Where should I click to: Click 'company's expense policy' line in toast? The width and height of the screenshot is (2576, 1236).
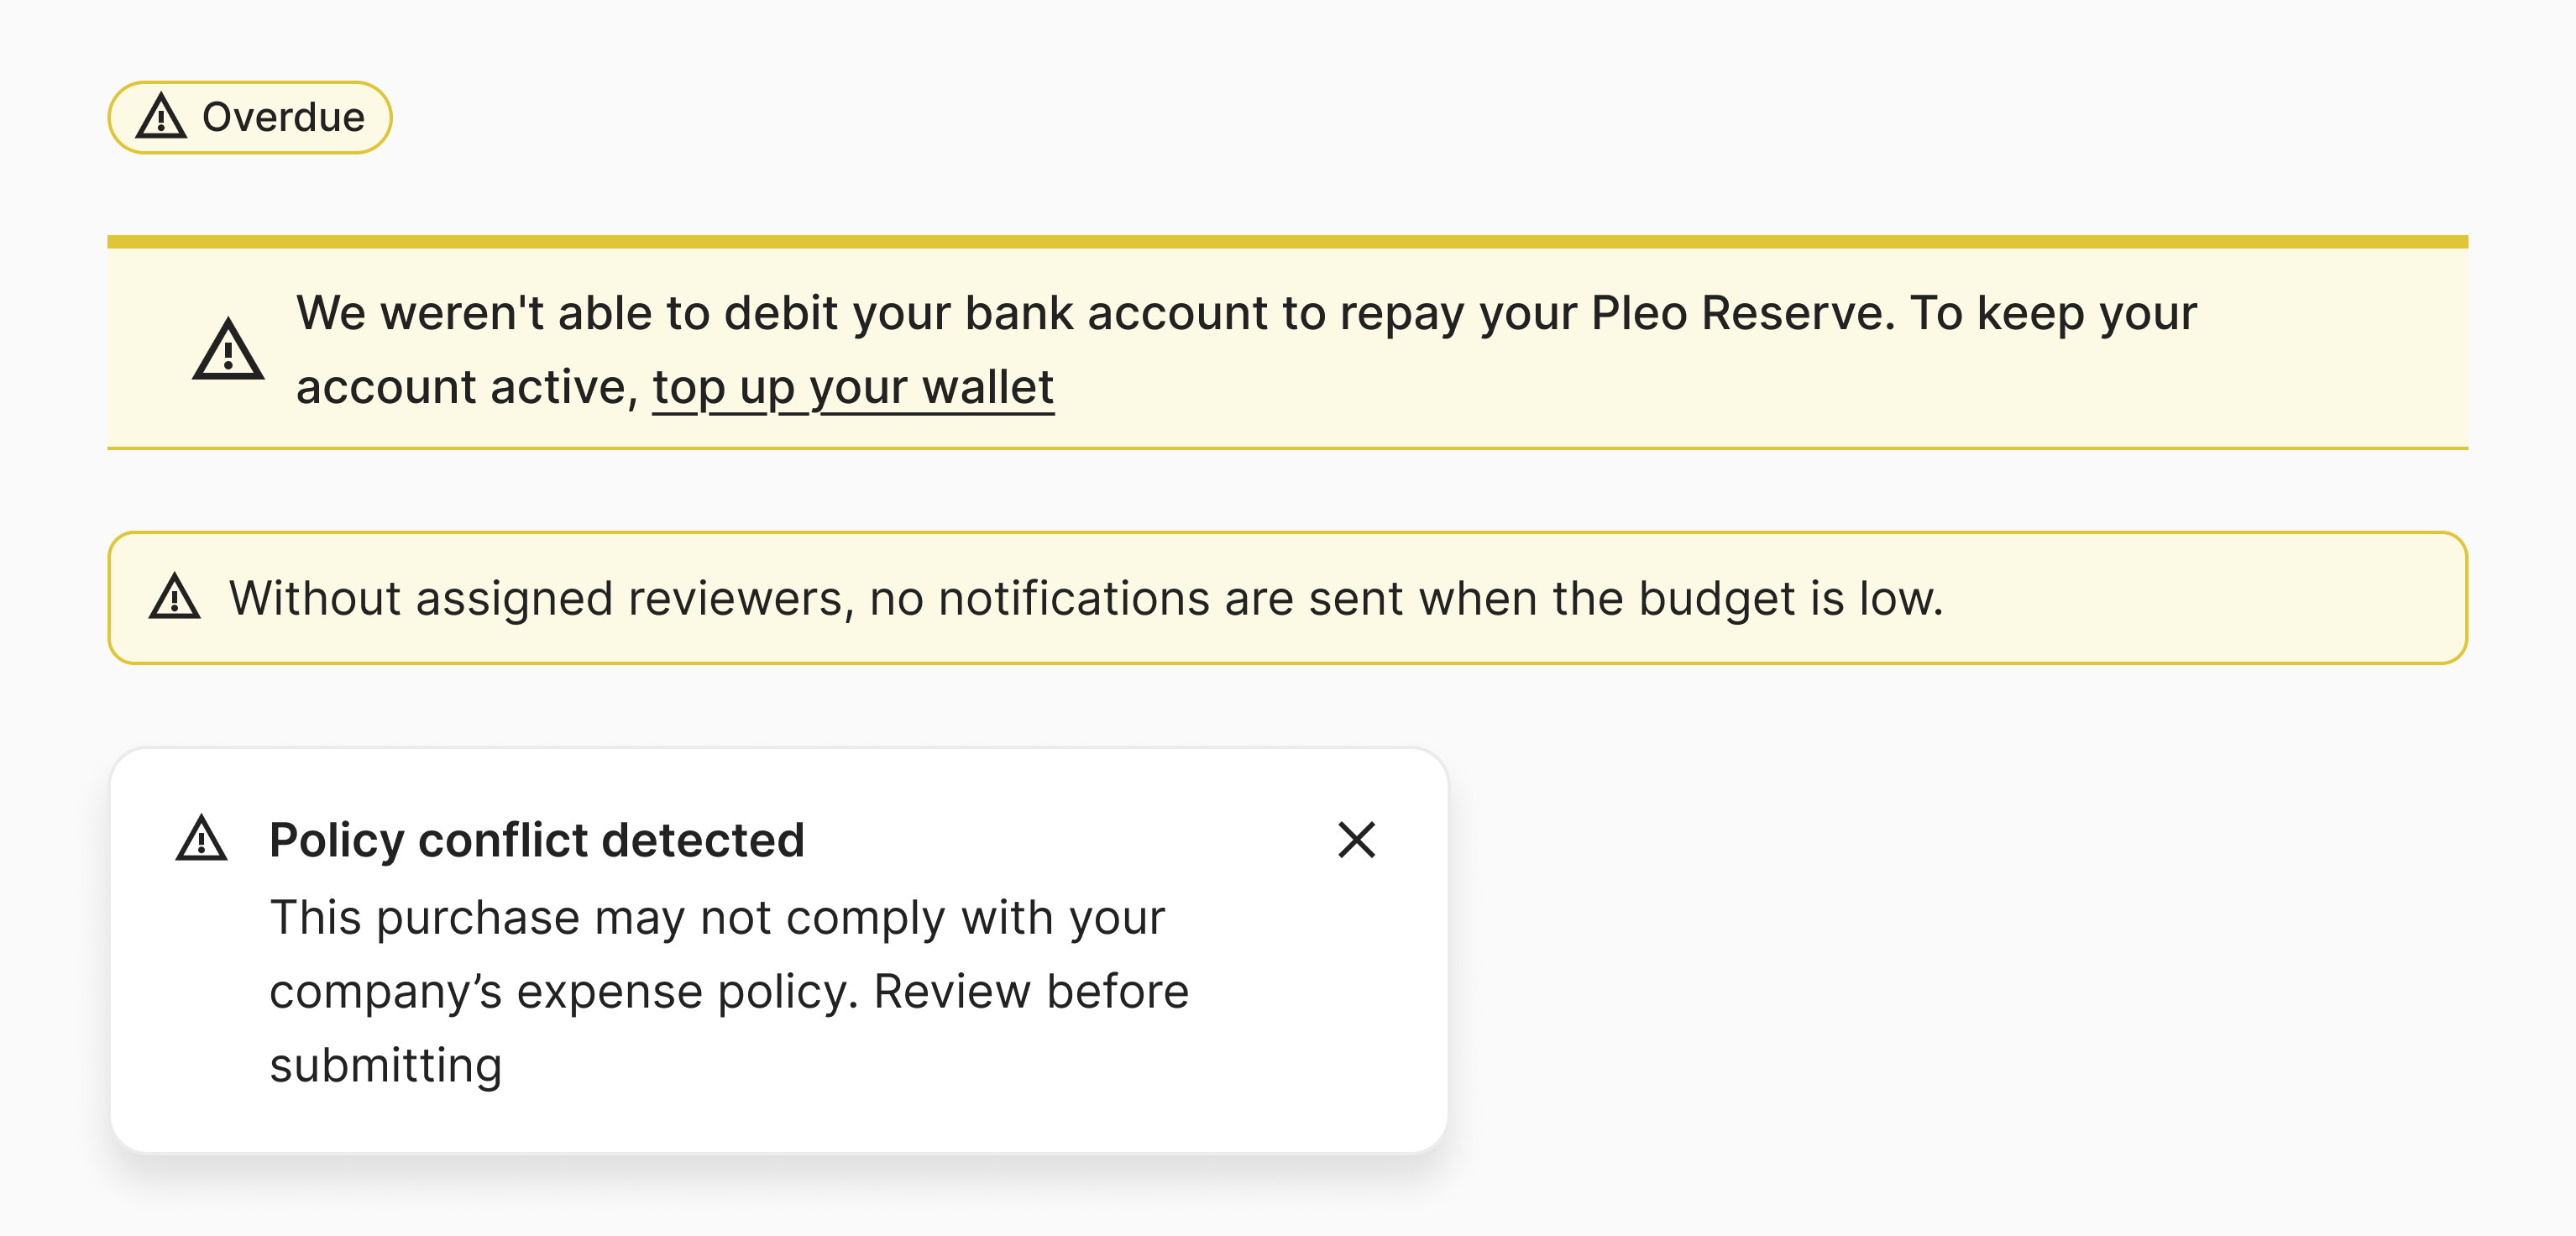point(564,991)
